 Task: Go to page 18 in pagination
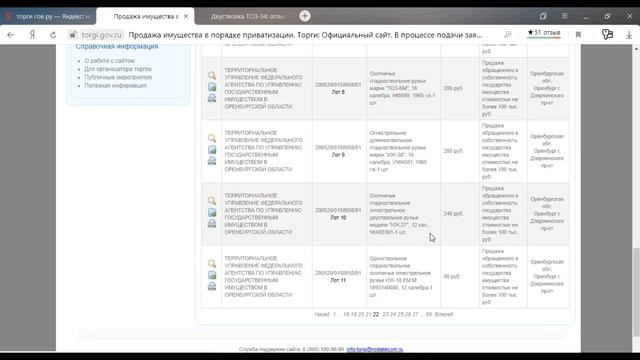point(347,315)
